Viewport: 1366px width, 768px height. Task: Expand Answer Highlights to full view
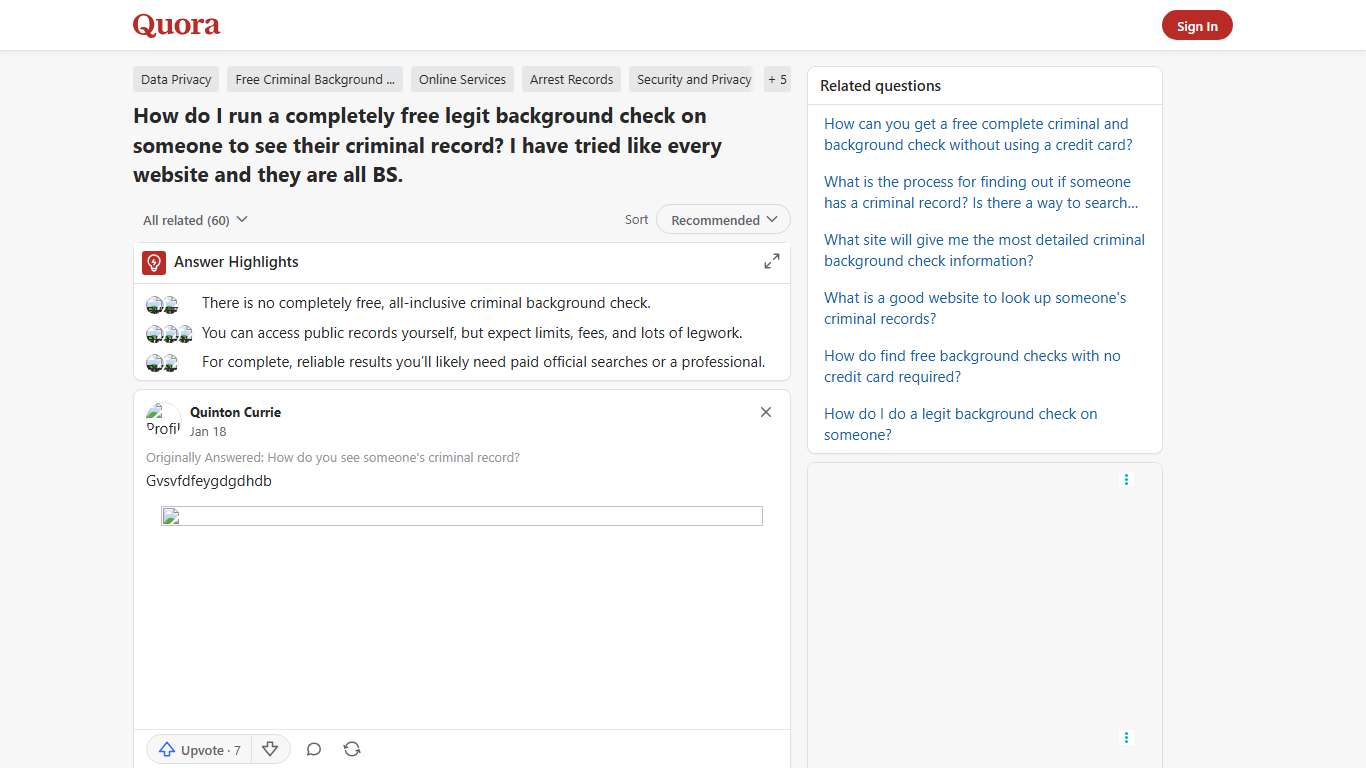tap(771, 260)
